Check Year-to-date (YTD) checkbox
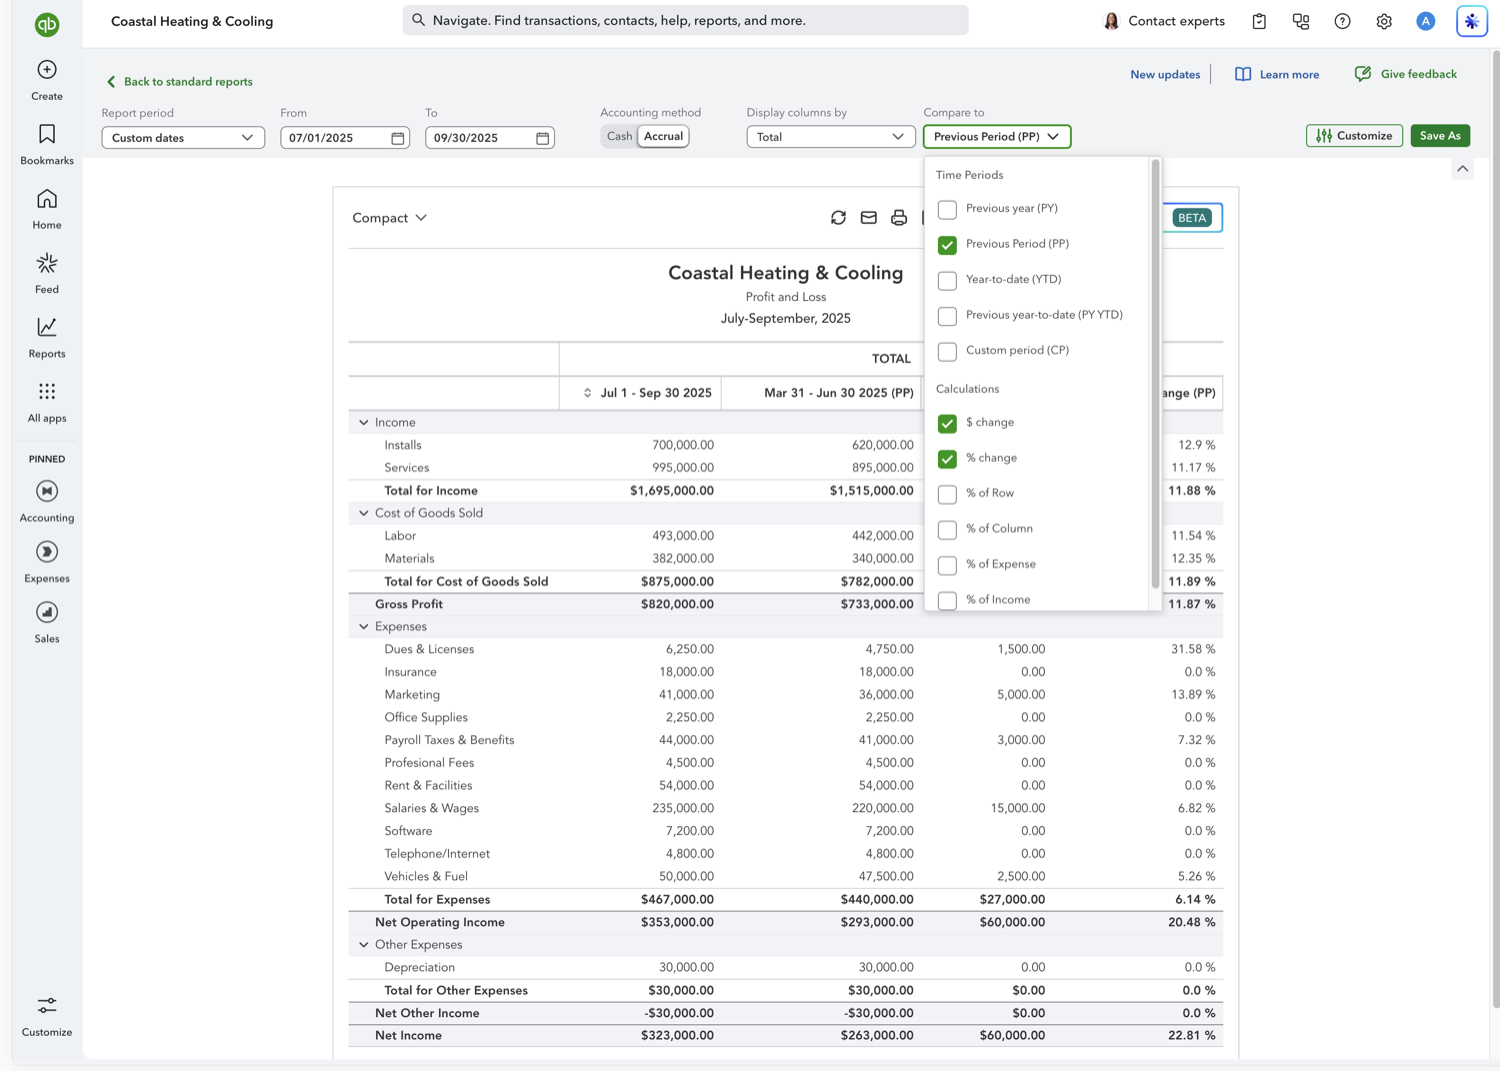This screenshot has width=1500, height=1071. pyautogui.click(x=947, y=280)
